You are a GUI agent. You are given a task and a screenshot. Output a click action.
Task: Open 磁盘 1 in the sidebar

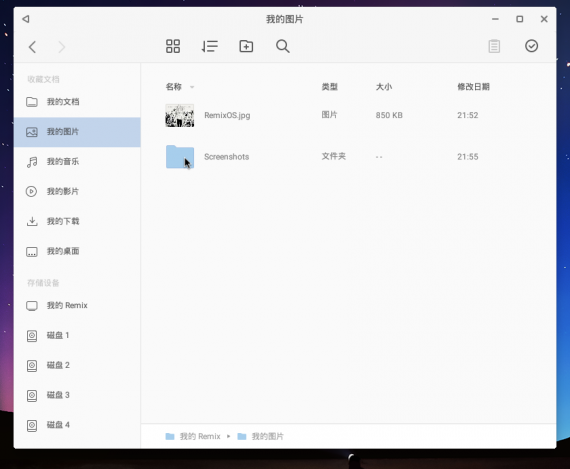tap(77, 335)
